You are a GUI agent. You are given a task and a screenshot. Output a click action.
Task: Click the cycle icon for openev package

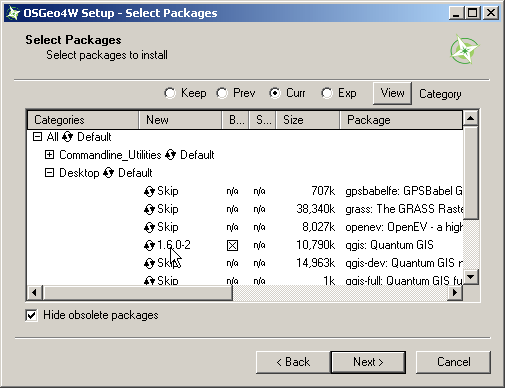(x=149, y=228)
